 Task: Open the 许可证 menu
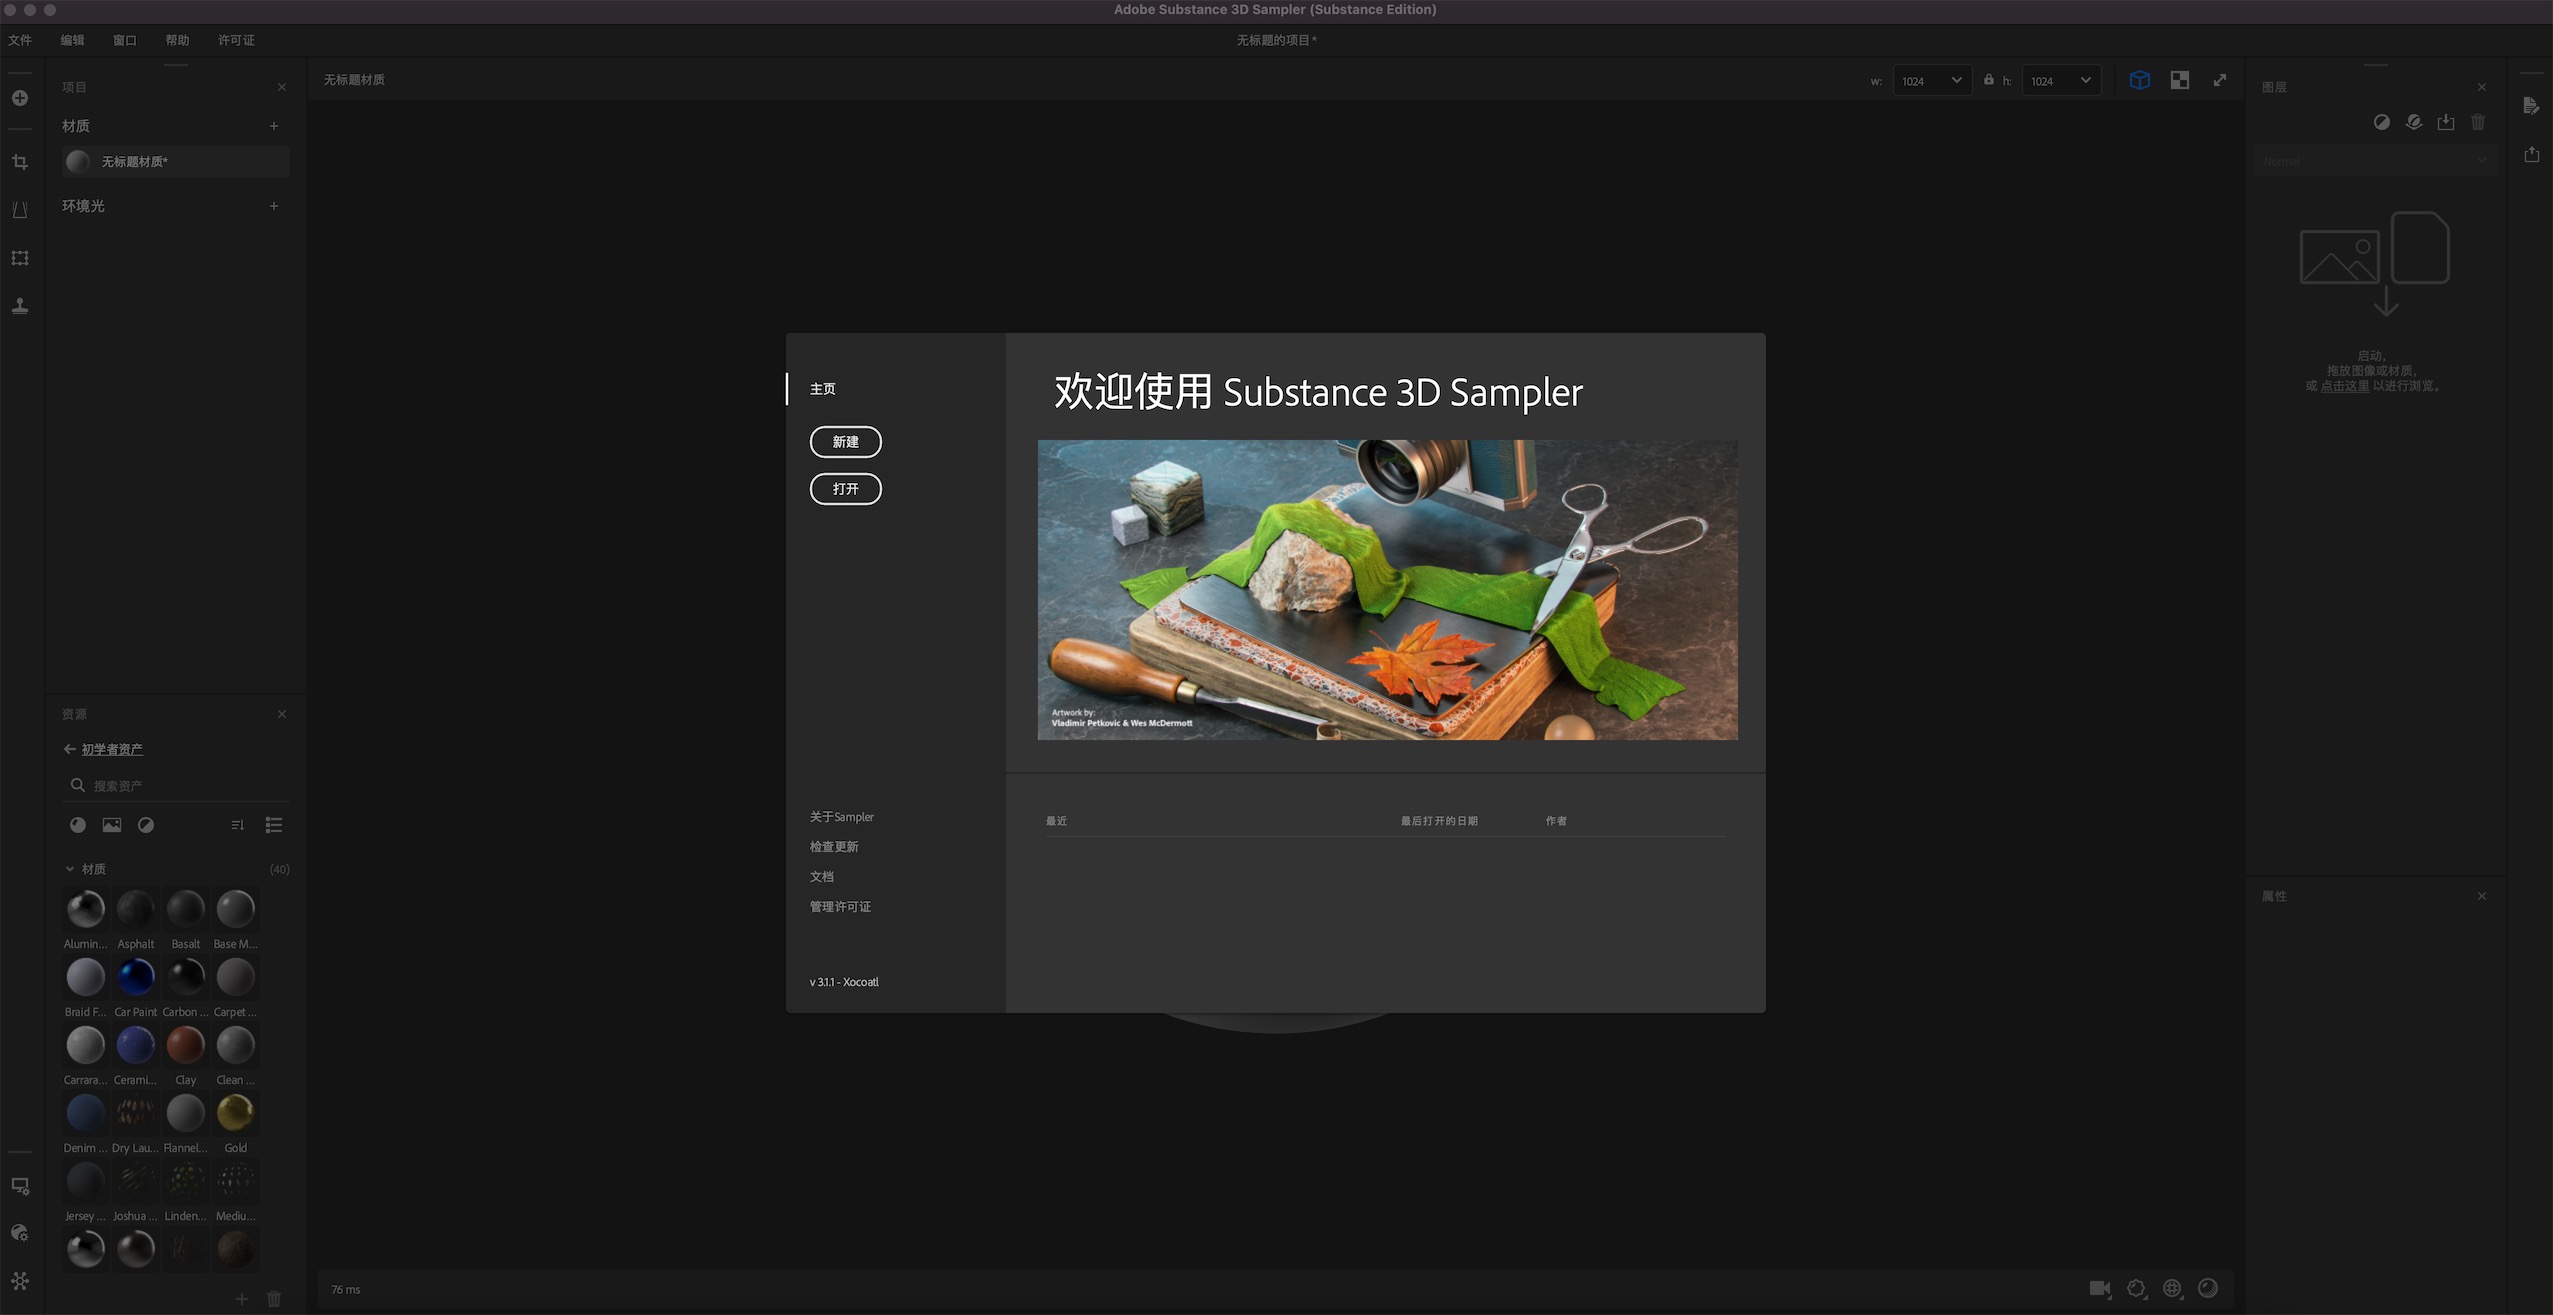[236, 40]
